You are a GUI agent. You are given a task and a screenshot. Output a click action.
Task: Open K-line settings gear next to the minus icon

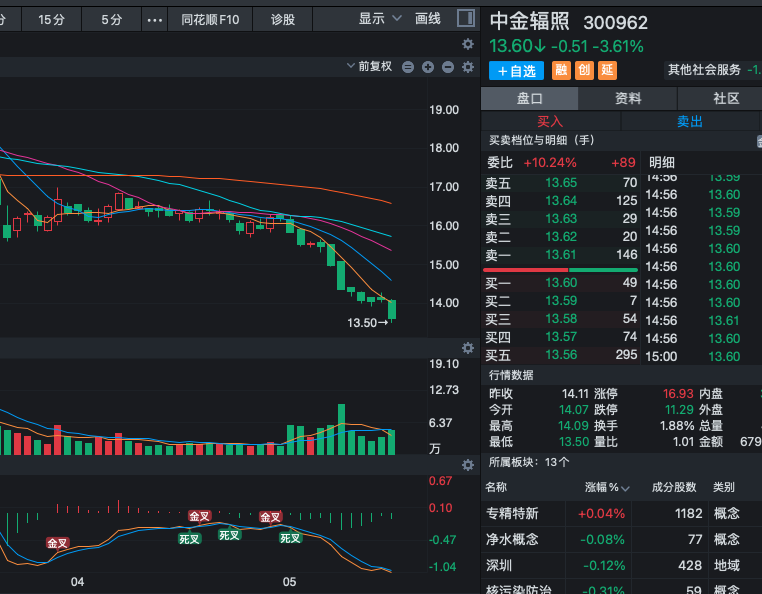pyautogui.click(x=468, y=67)
